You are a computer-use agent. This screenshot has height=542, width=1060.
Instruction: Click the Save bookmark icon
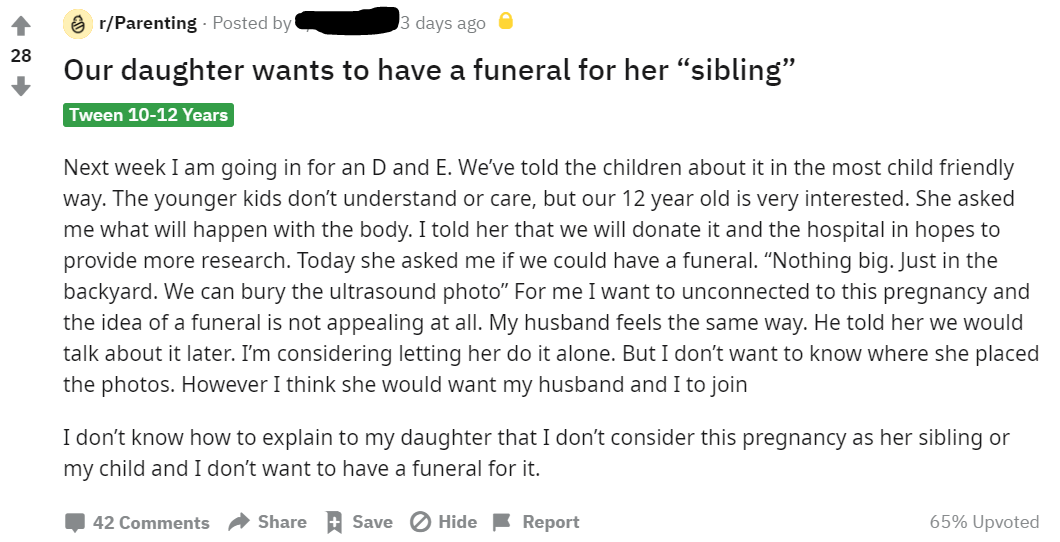(x=334, y=522)
